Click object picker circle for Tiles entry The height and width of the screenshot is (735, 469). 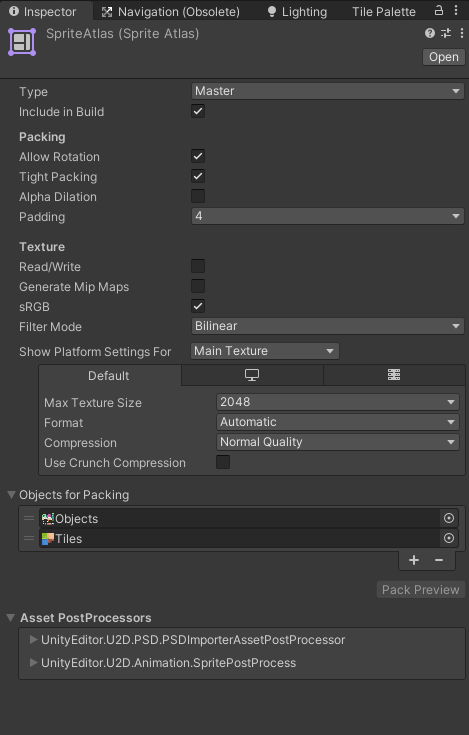tap(449, 538)
